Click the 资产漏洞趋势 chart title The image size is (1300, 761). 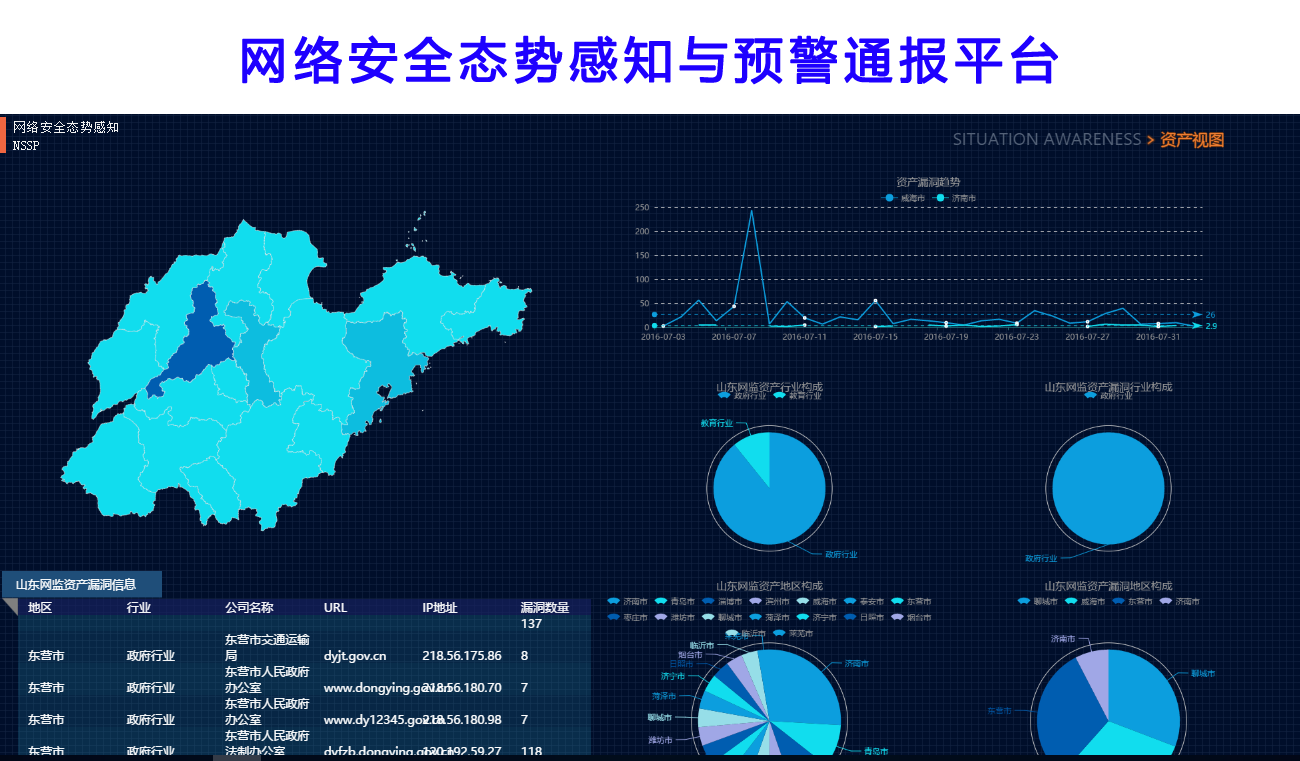point(928,182)
